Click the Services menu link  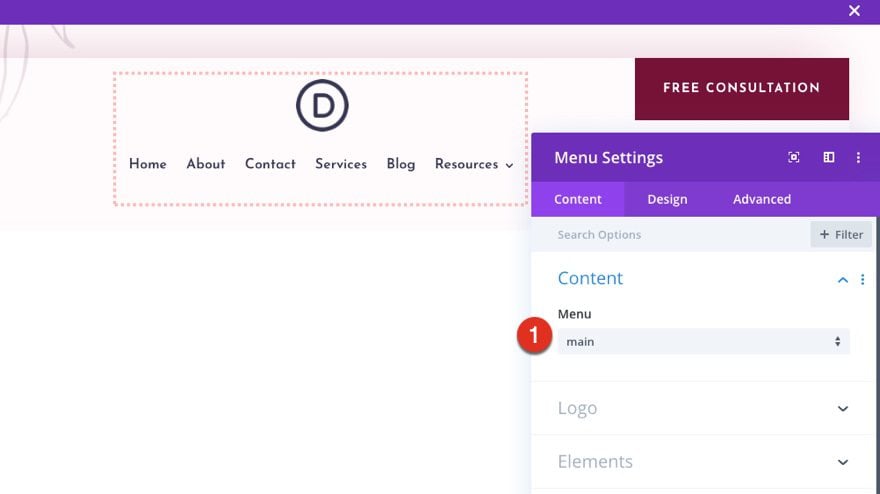341,164
